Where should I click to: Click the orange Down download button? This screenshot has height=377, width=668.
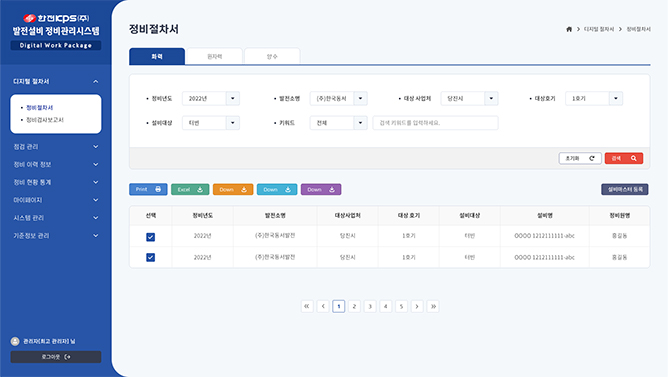pos(233,189)
